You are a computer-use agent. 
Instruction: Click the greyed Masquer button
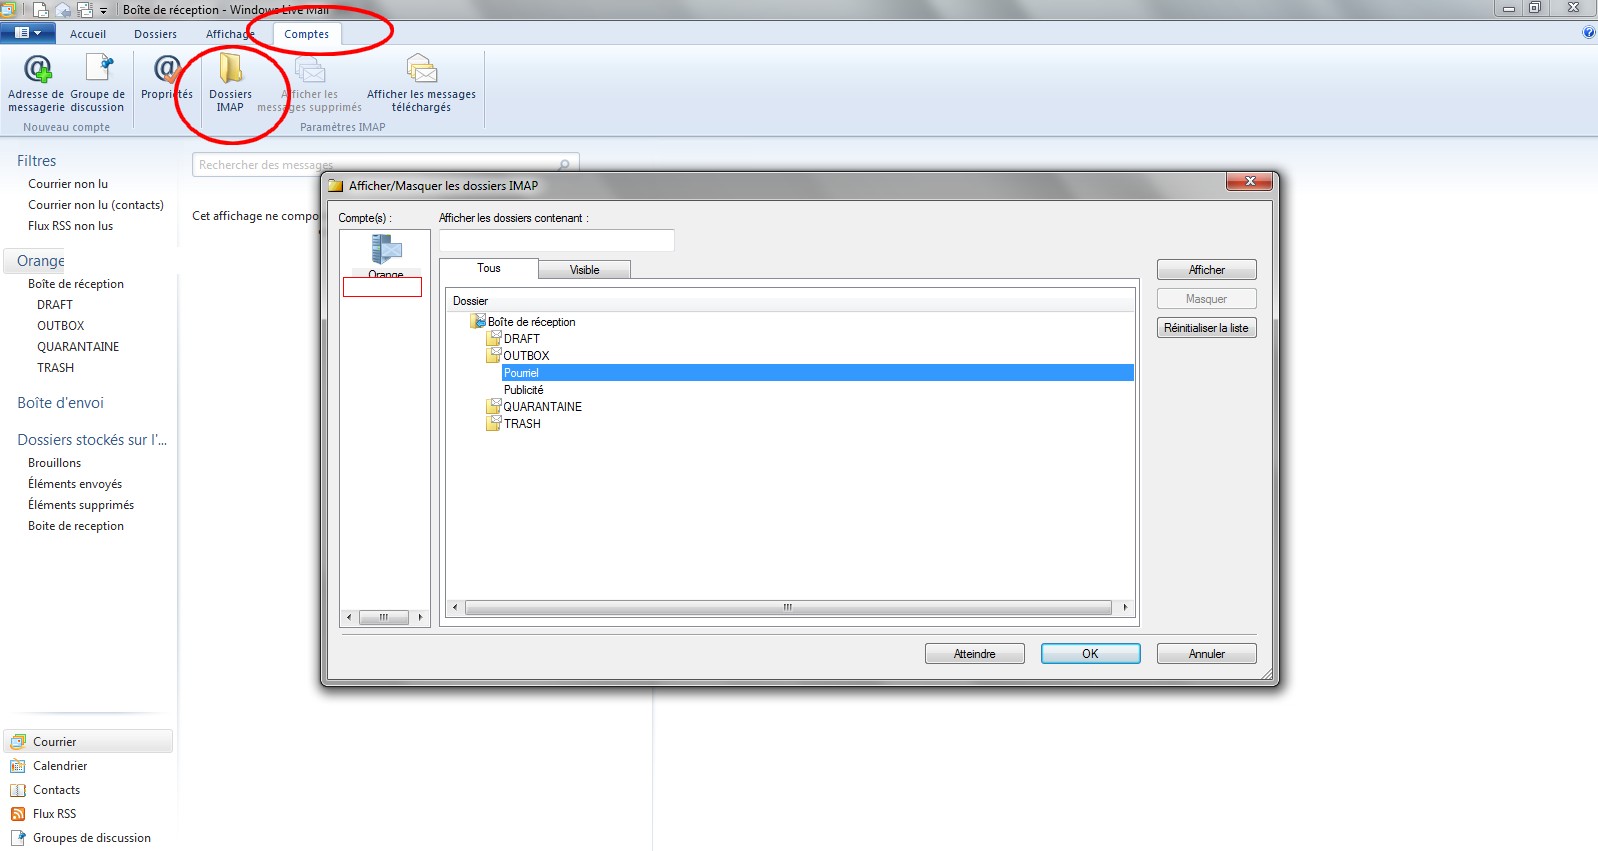point(1207,299)
